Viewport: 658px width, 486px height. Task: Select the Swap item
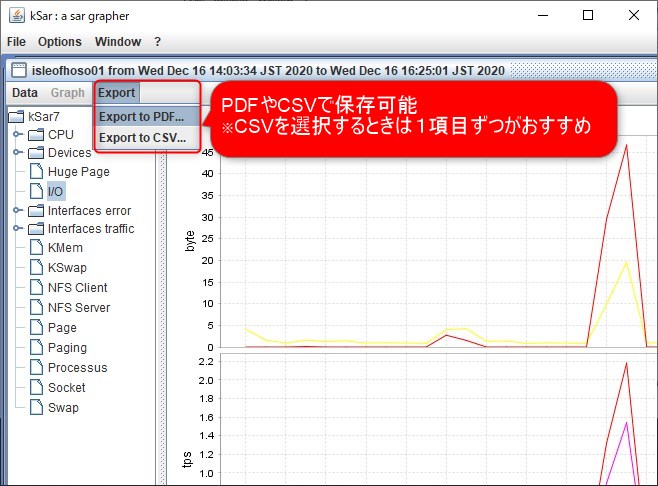63,408
